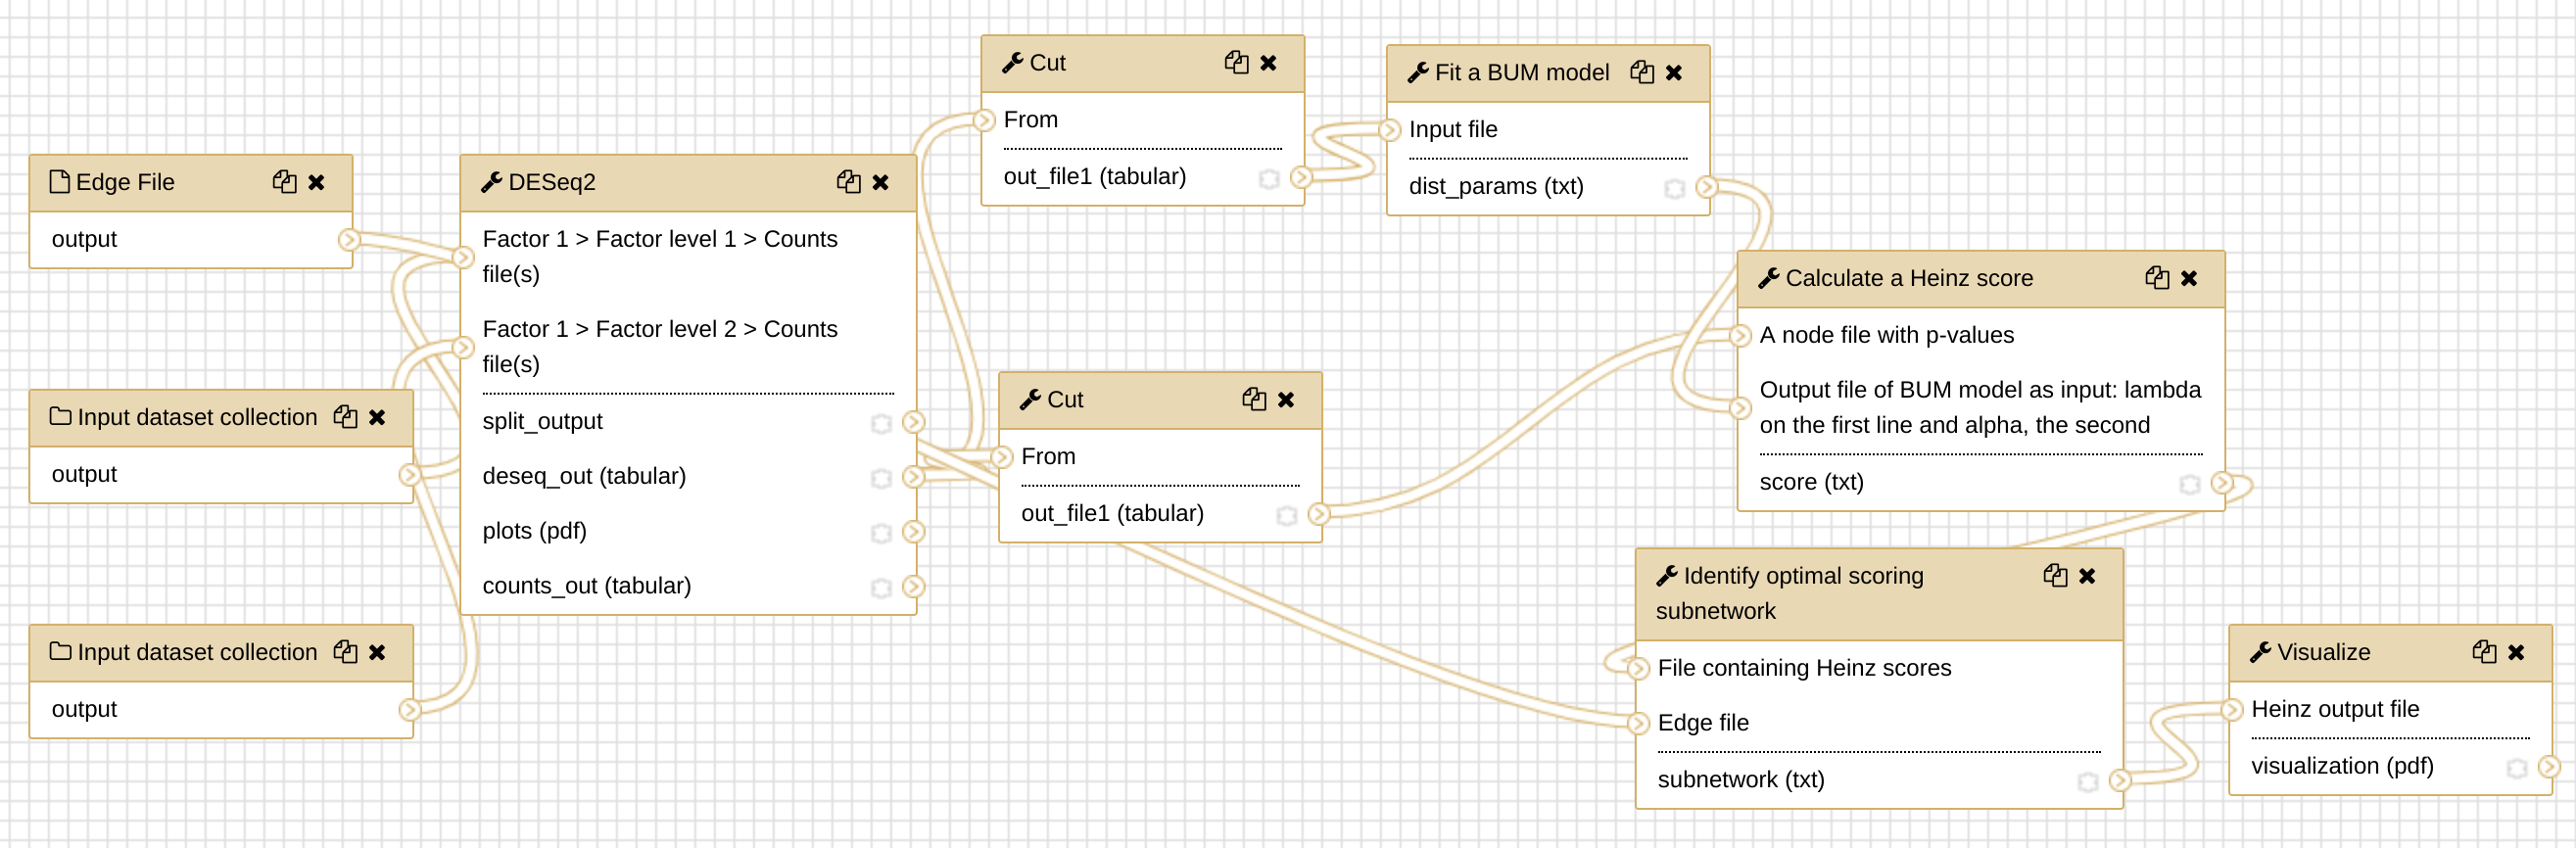
Task: Duplicate the Cut node below DESeq2 outputs
Action: [1254, 399]
